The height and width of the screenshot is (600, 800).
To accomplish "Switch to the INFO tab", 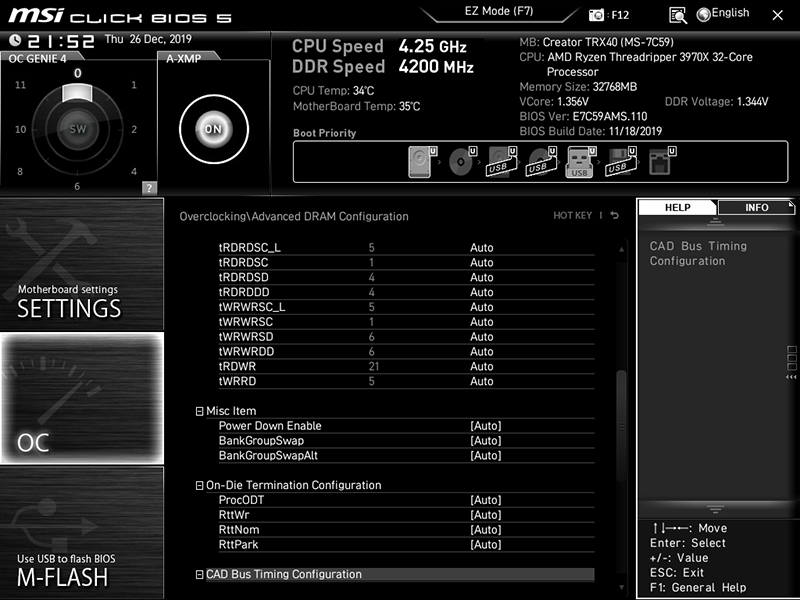I will 756,207.
